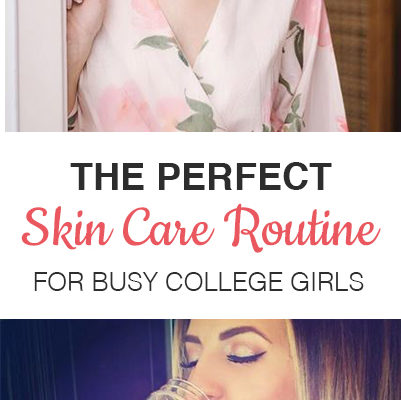Click the pink 'Skin Care Routine' script text
This screenshot has width=401, height=400.
coord(201,228)
